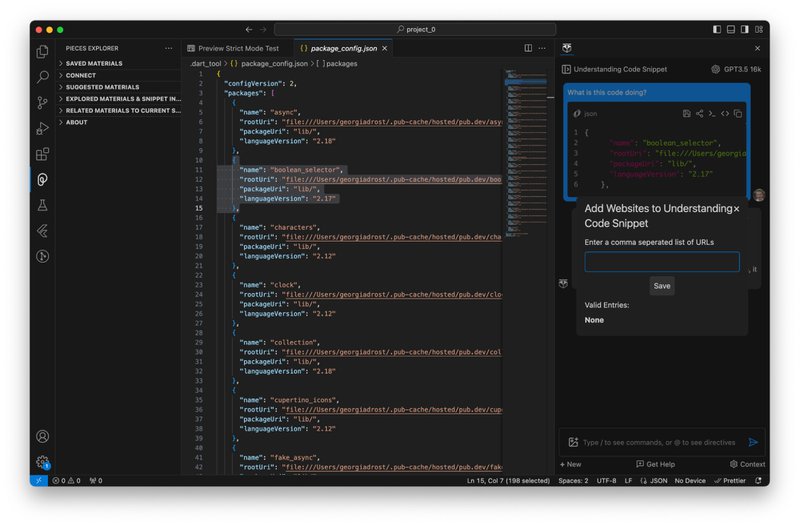Open the Testing beaker view
The width and height of the screenshot is (800, 526).
coord(43,205)
